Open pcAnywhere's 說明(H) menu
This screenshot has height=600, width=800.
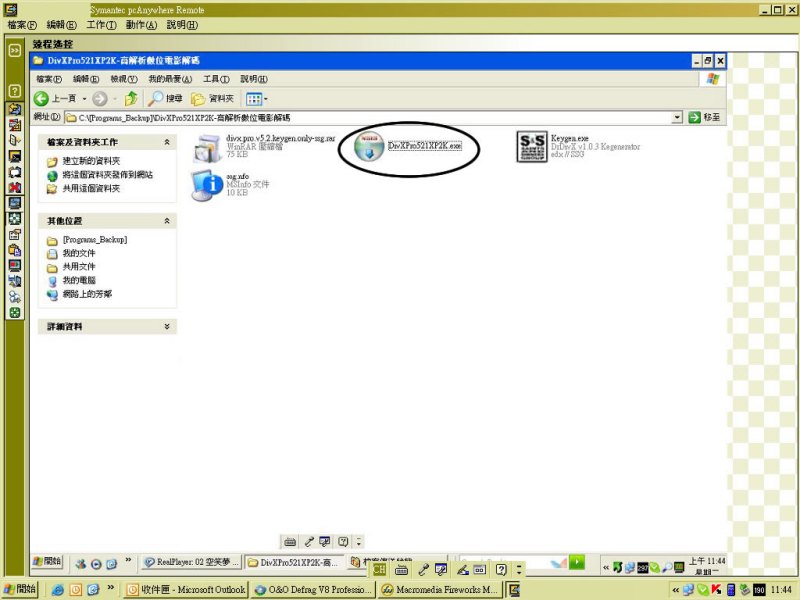click(182, 25)
